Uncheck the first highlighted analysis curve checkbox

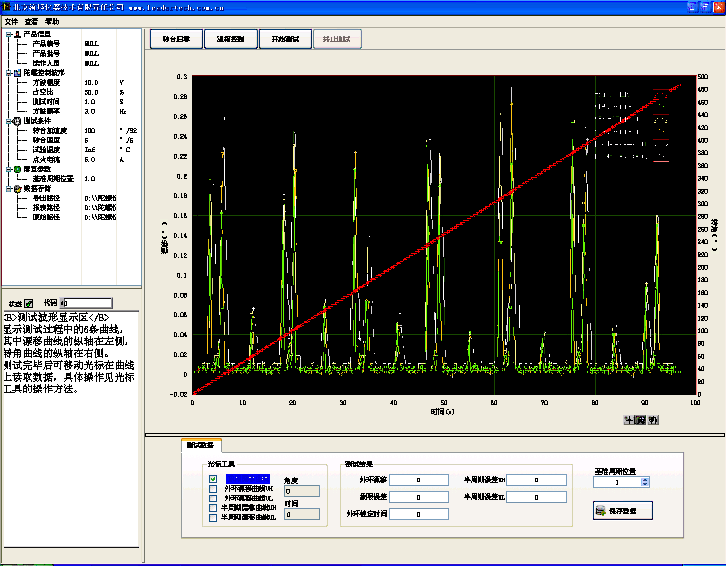[213, 479]
